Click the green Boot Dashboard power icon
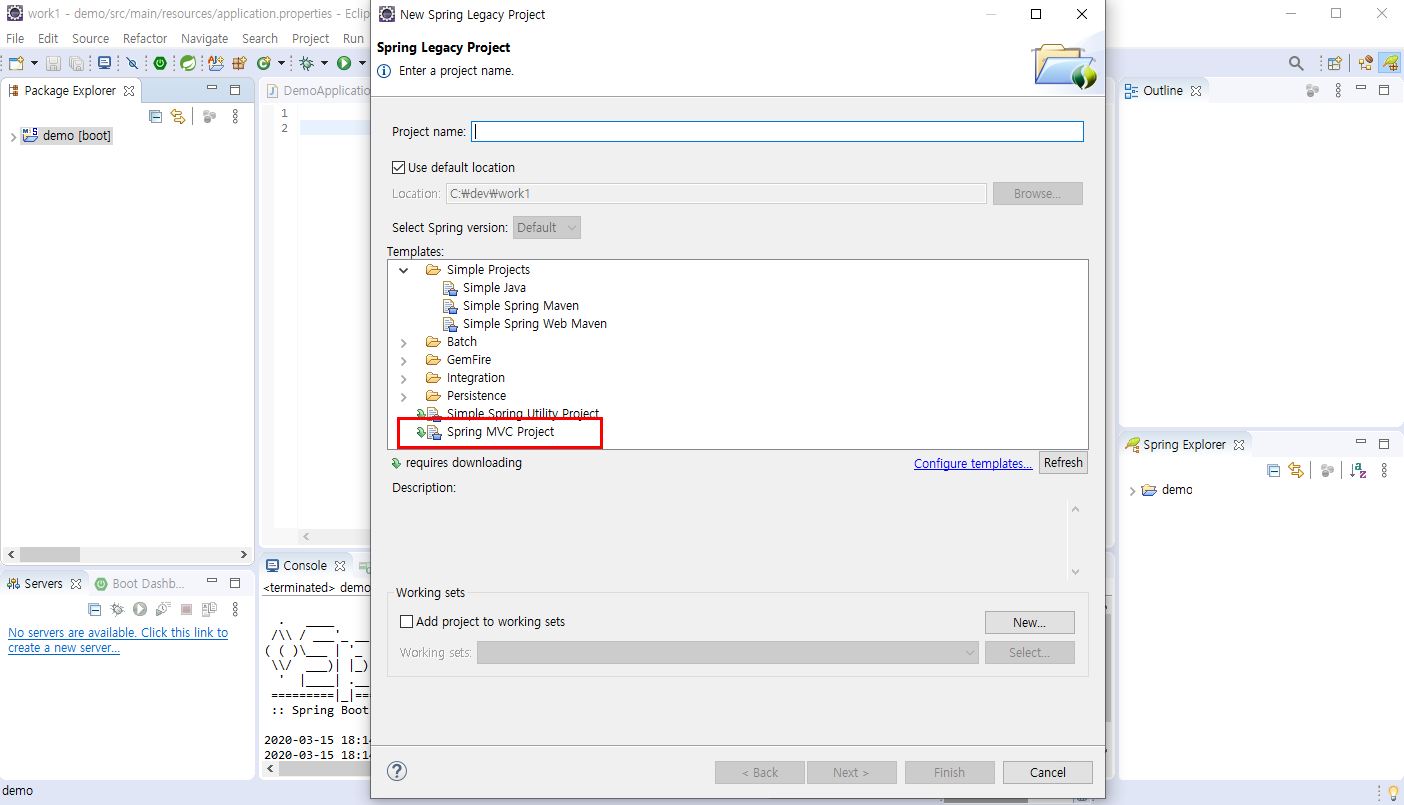Screen dimensions: 1404x805 coord(160,63)
